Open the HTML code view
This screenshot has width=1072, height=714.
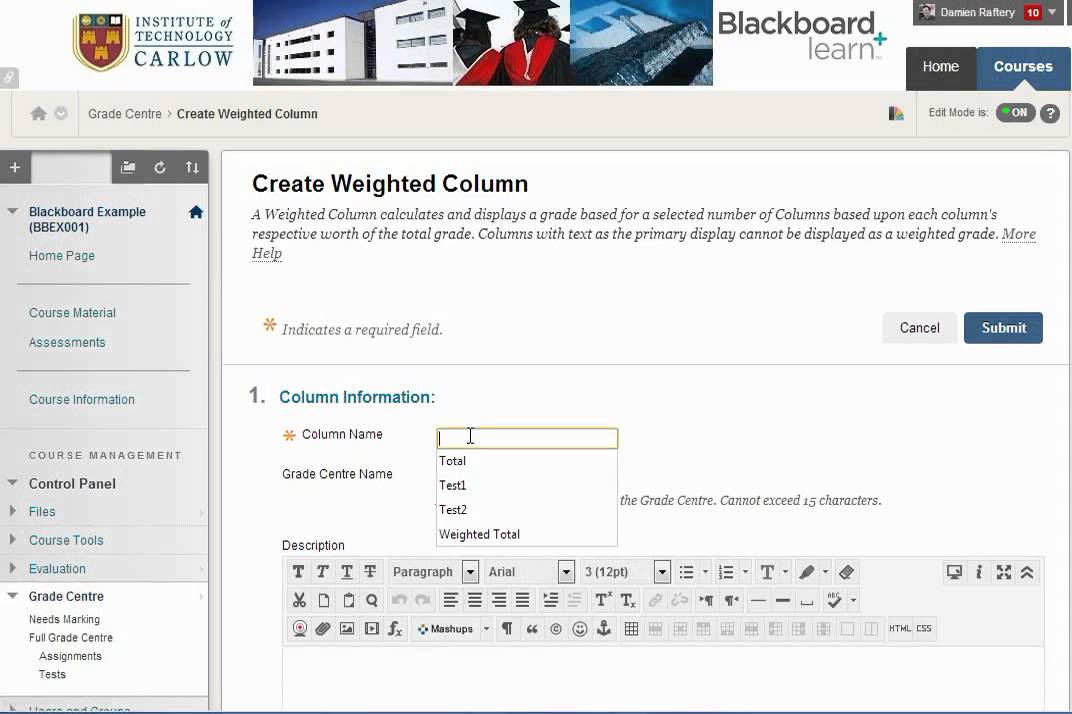click(x=900, y=629)
